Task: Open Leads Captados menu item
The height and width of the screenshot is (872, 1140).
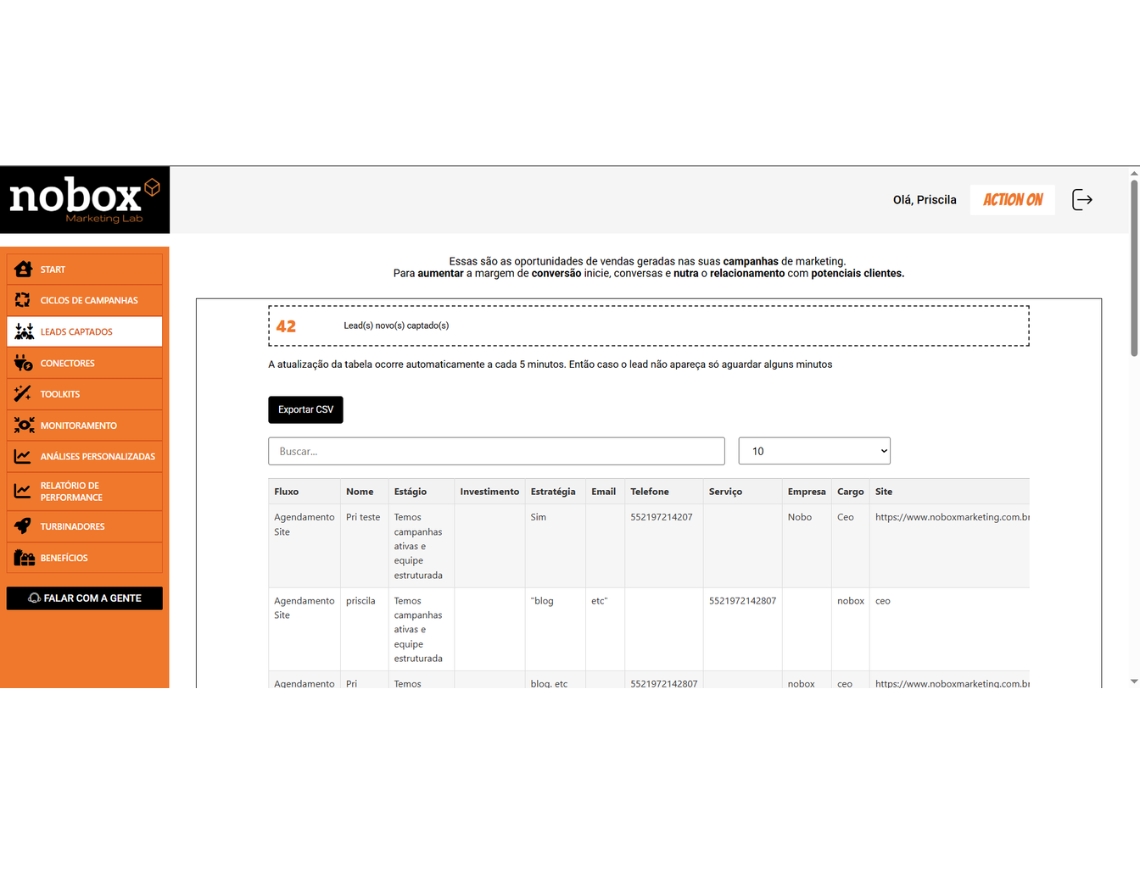Action: click(x=85, y=332)
